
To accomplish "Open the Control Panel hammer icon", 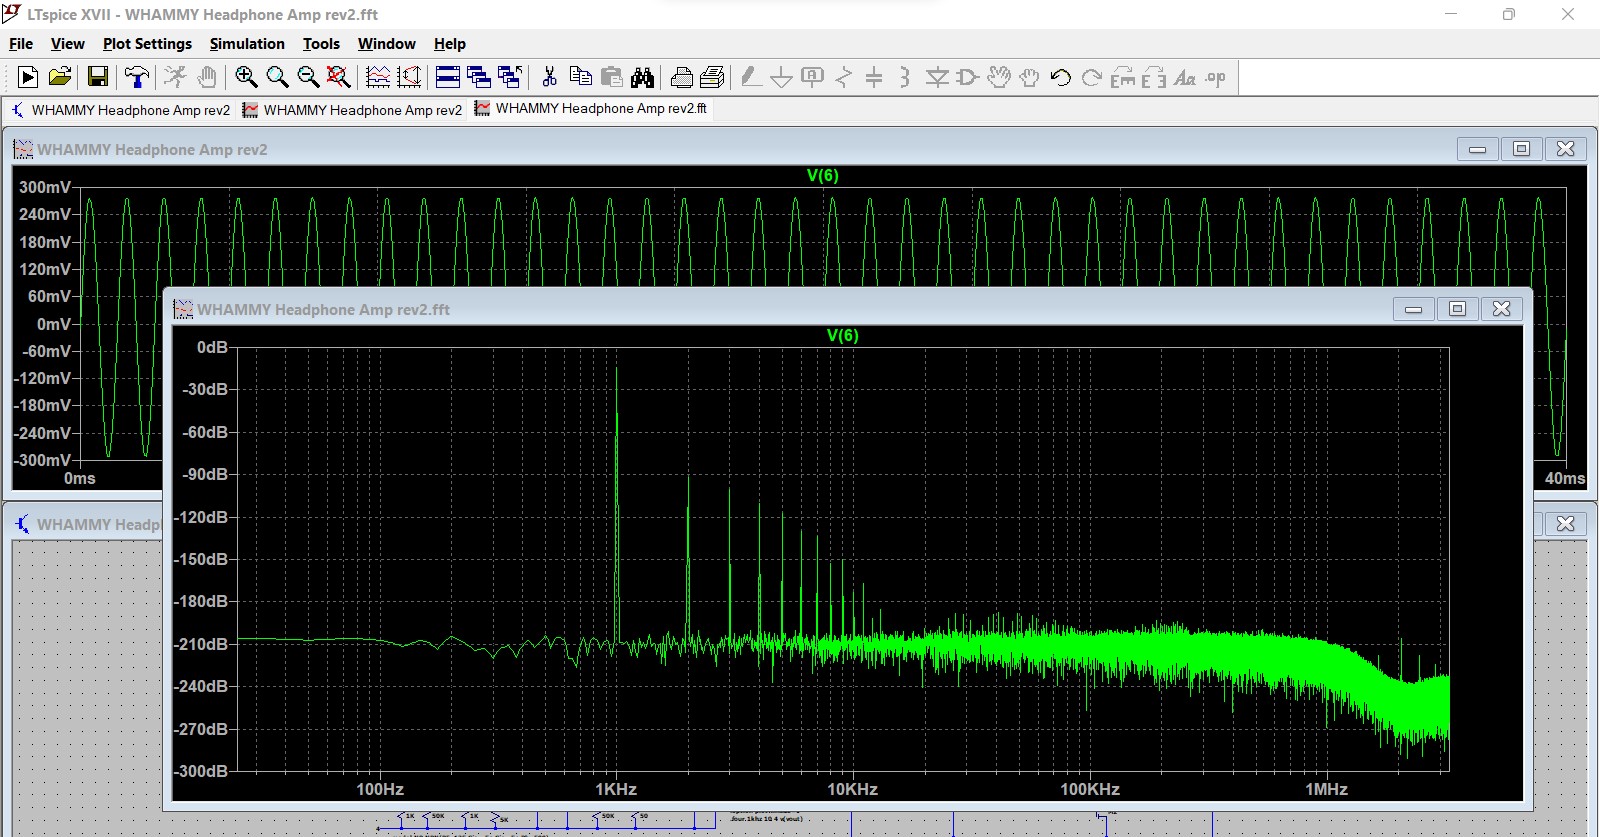I will (x=136, y=77).
